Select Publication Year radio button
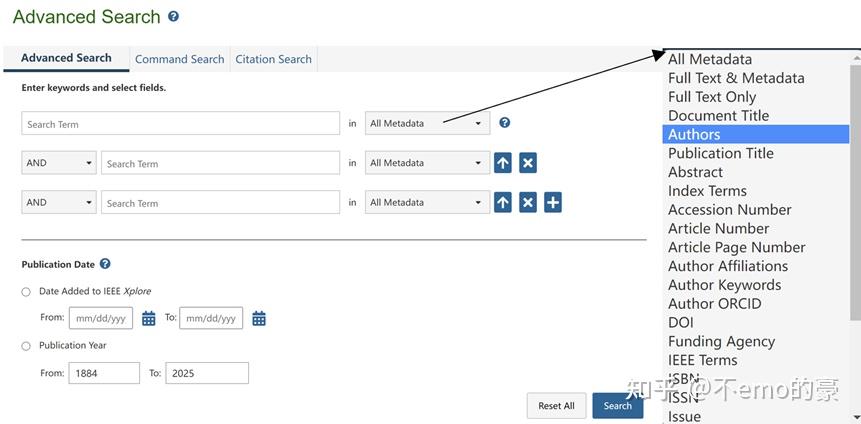The height and width of the screenshot is (424, 861). pos(26,346)
